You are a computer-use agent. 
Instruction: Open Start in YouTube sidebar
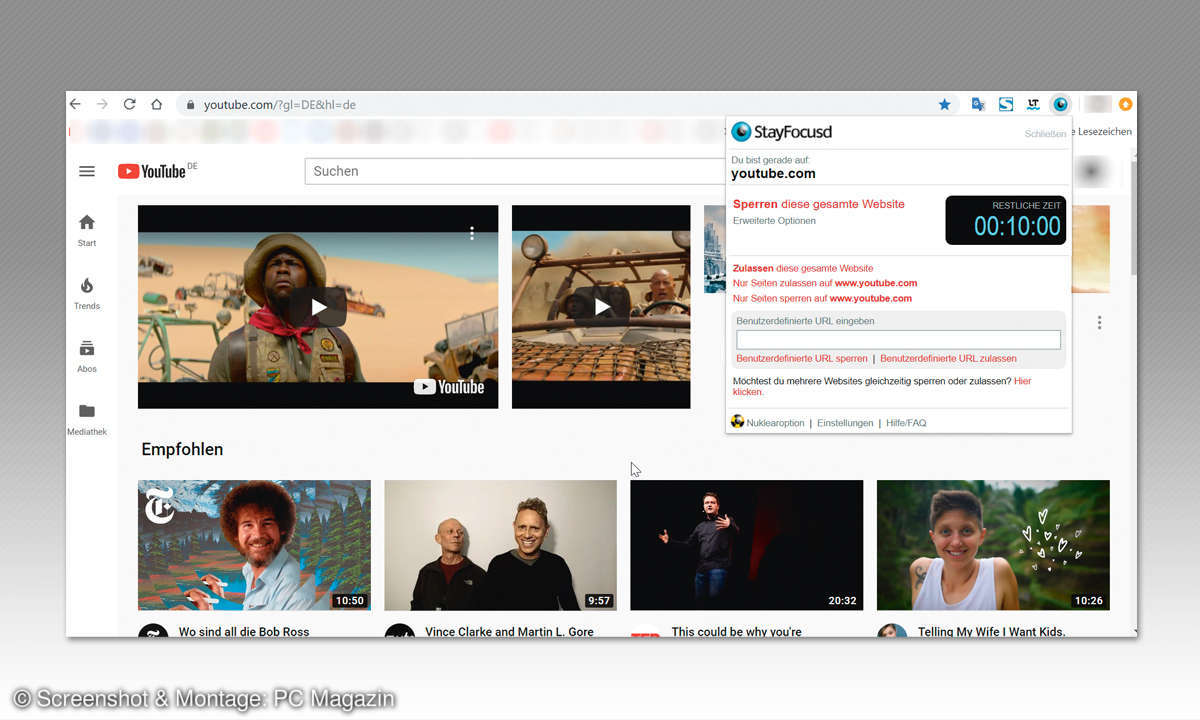pyautogui.click(x=87, y=229)
